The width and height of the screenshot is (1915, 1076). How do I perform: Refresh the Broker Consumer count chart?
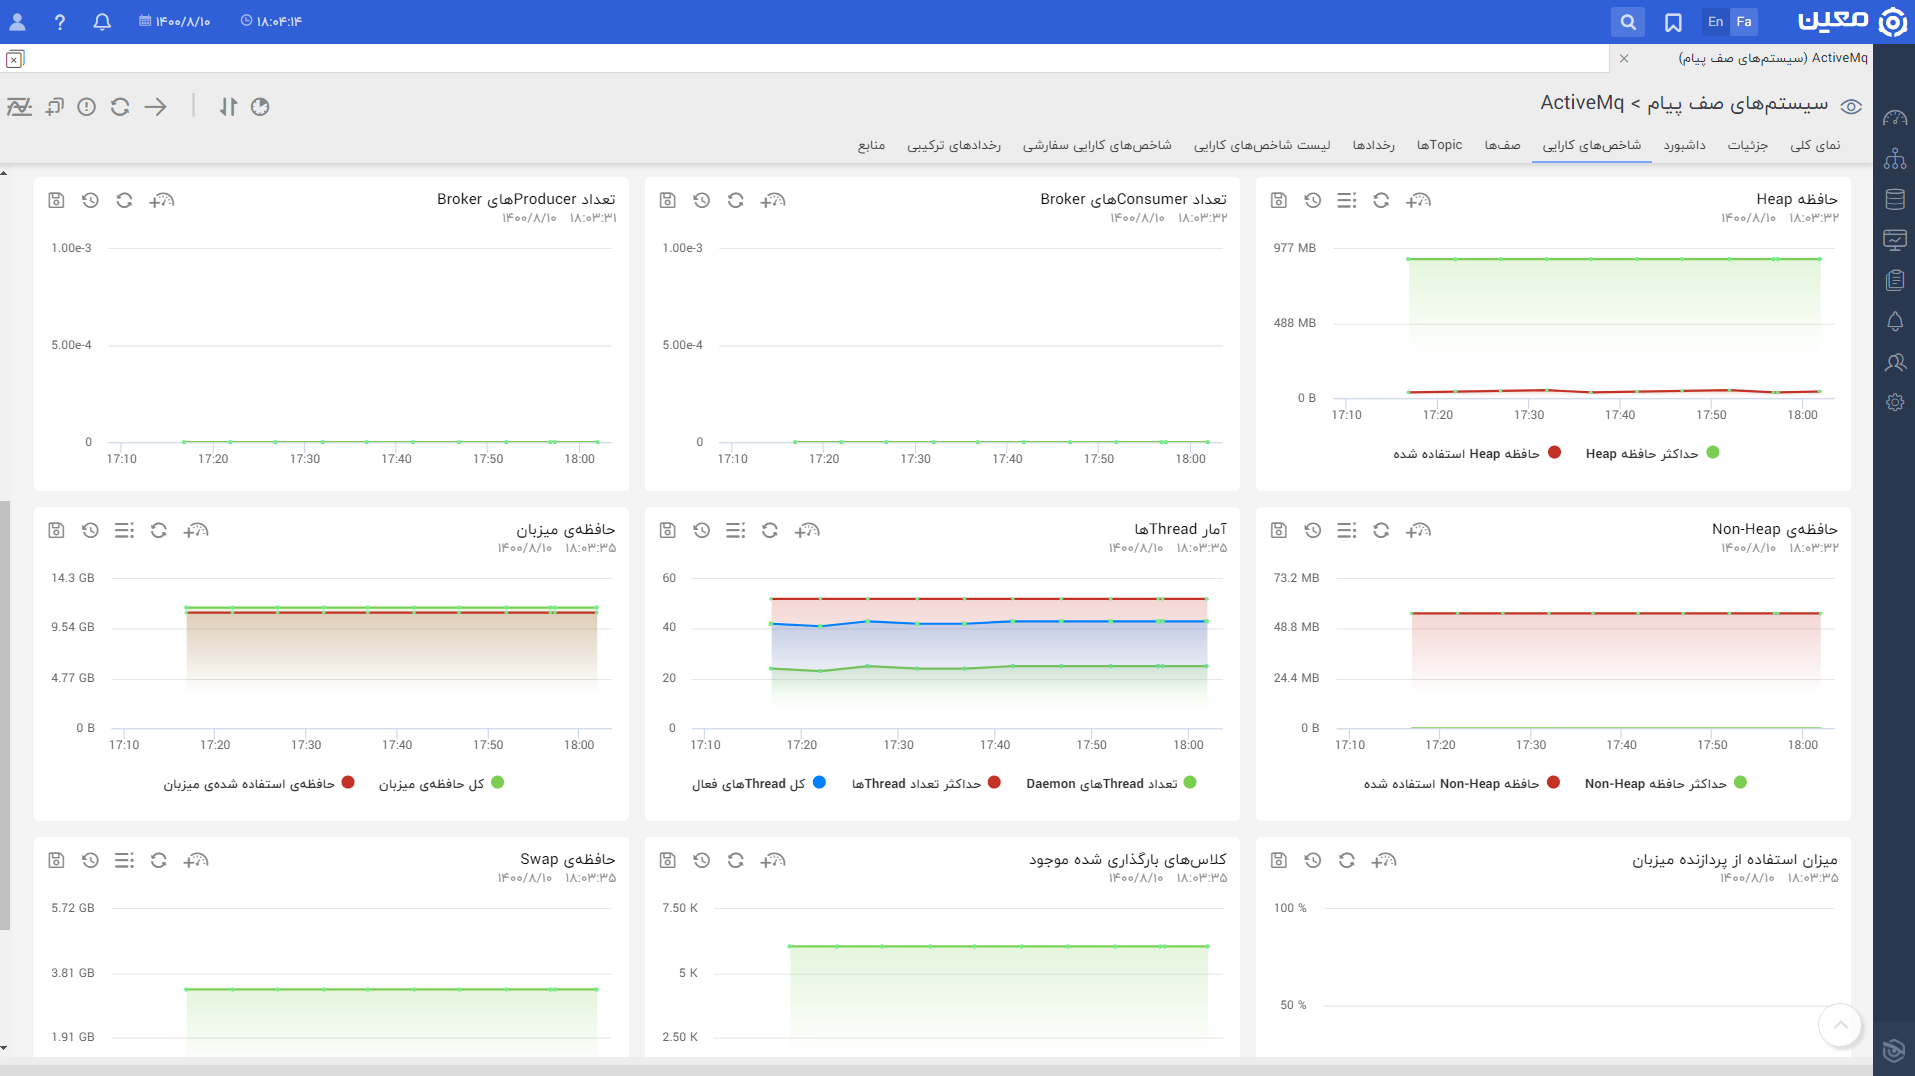point(736,200)
